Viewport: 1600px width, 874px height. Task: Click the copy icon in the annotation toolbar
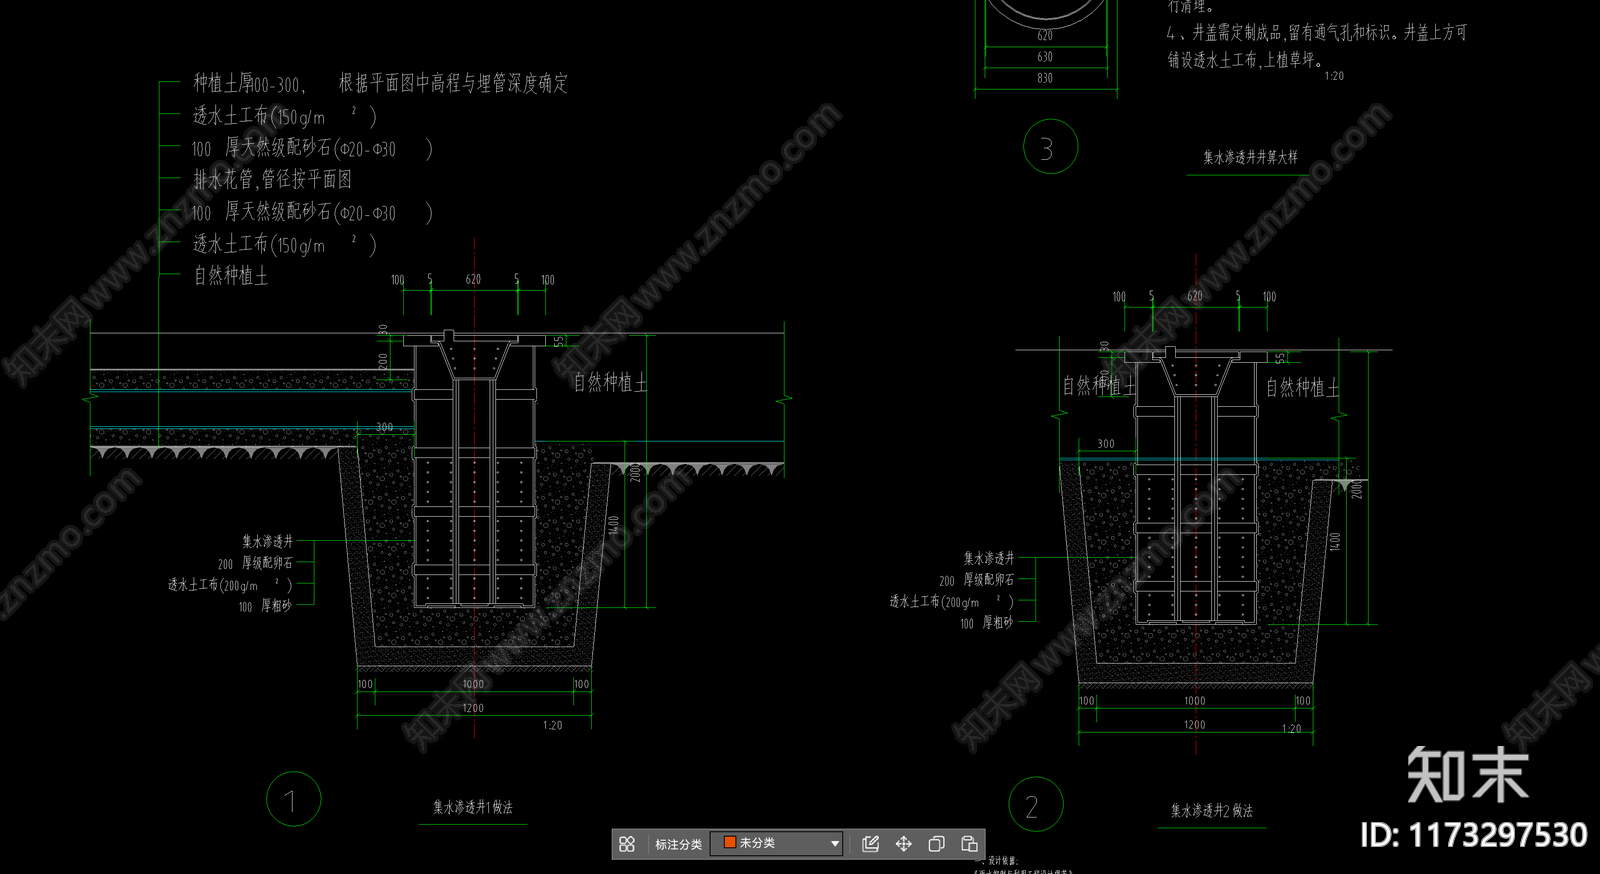(x=936, y=844)
